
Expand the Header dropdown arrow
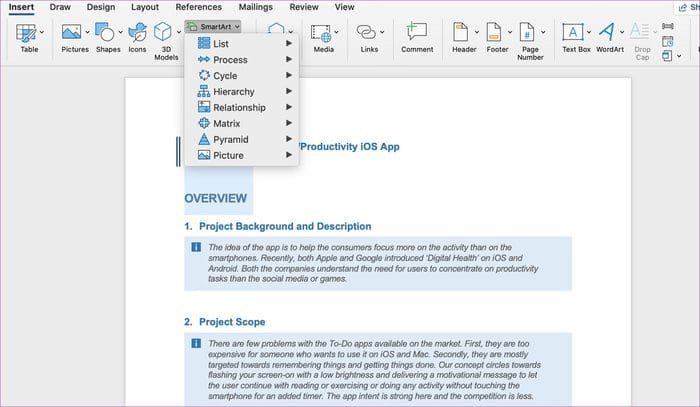click(476, 32)
